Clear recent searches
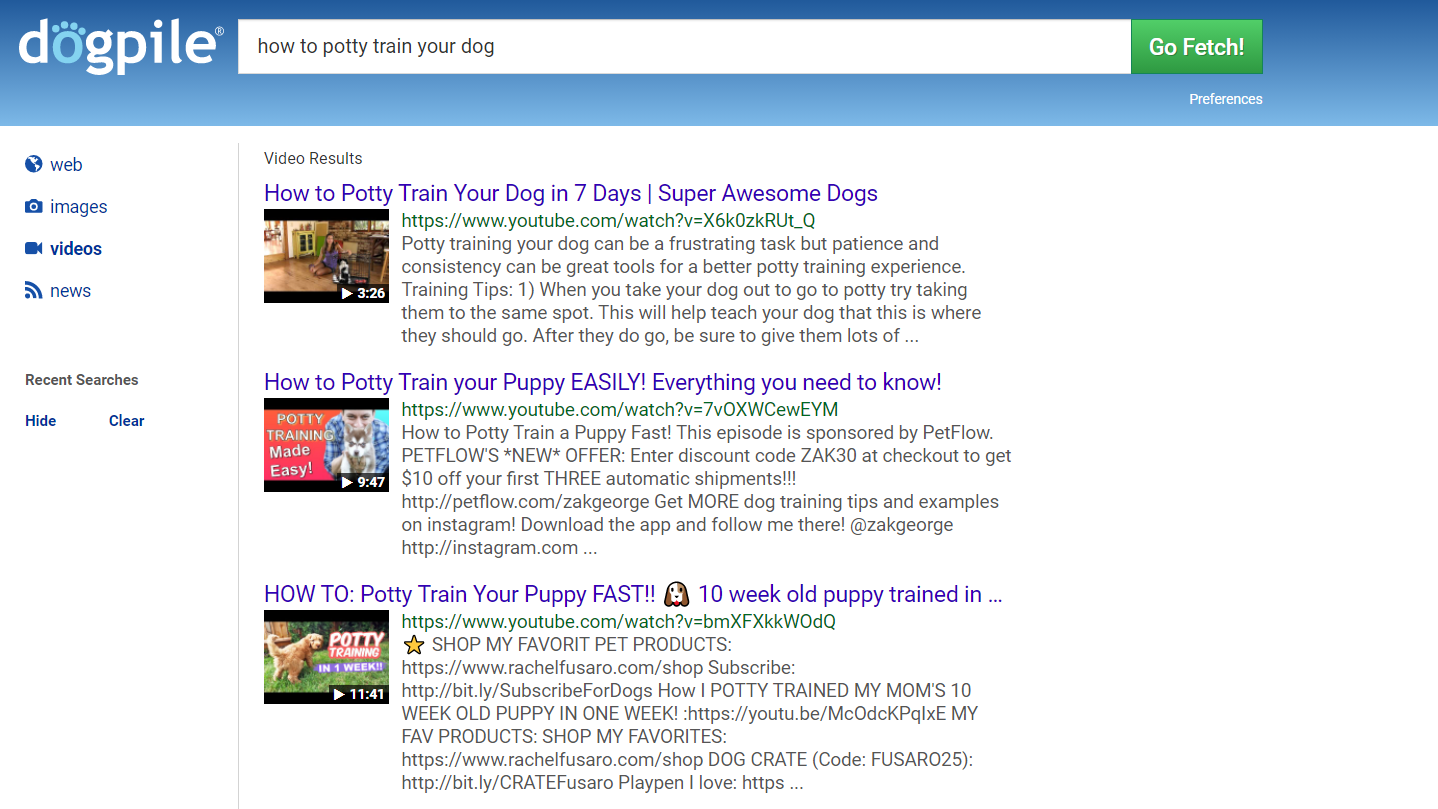 tap(127, 421)
